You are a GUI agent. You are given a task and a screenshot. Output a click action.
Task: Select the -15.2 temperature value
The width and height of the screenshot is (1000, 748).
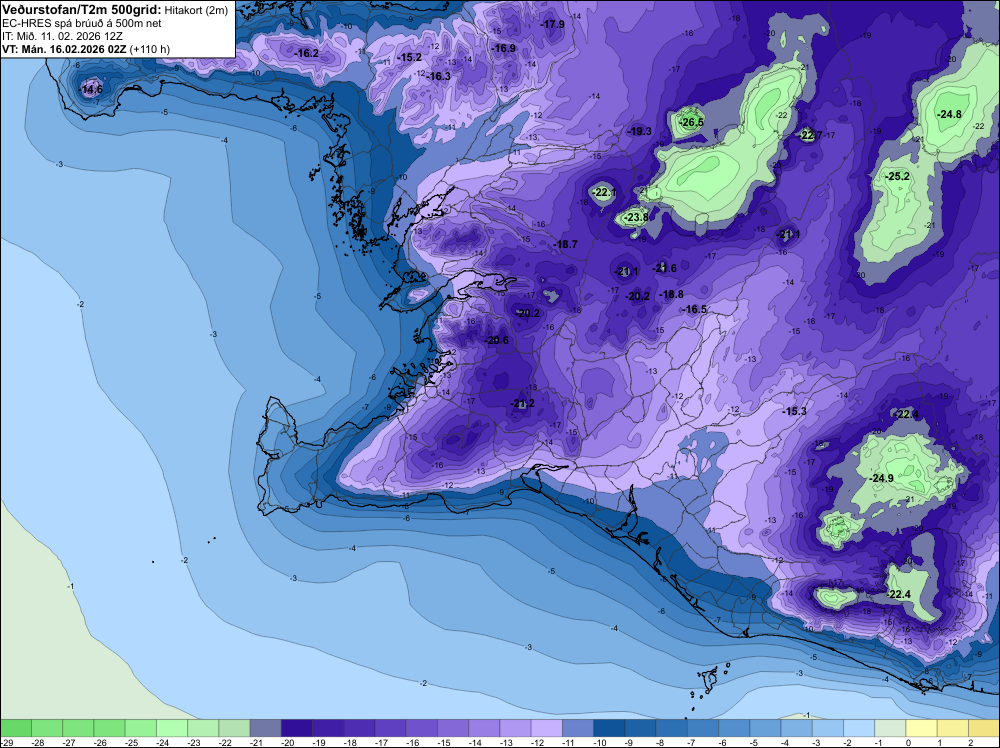click(409, 57)
